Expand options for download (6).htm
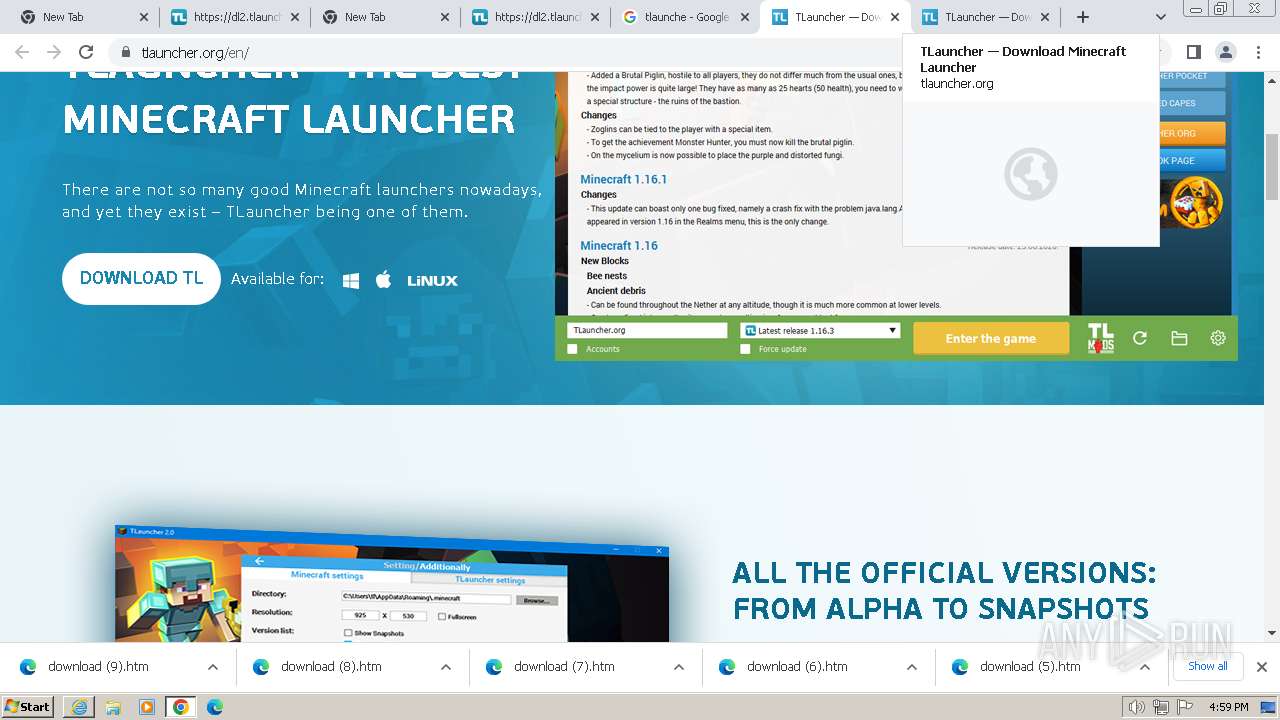This screenshot has width=1280, height=720. (912, 667)
